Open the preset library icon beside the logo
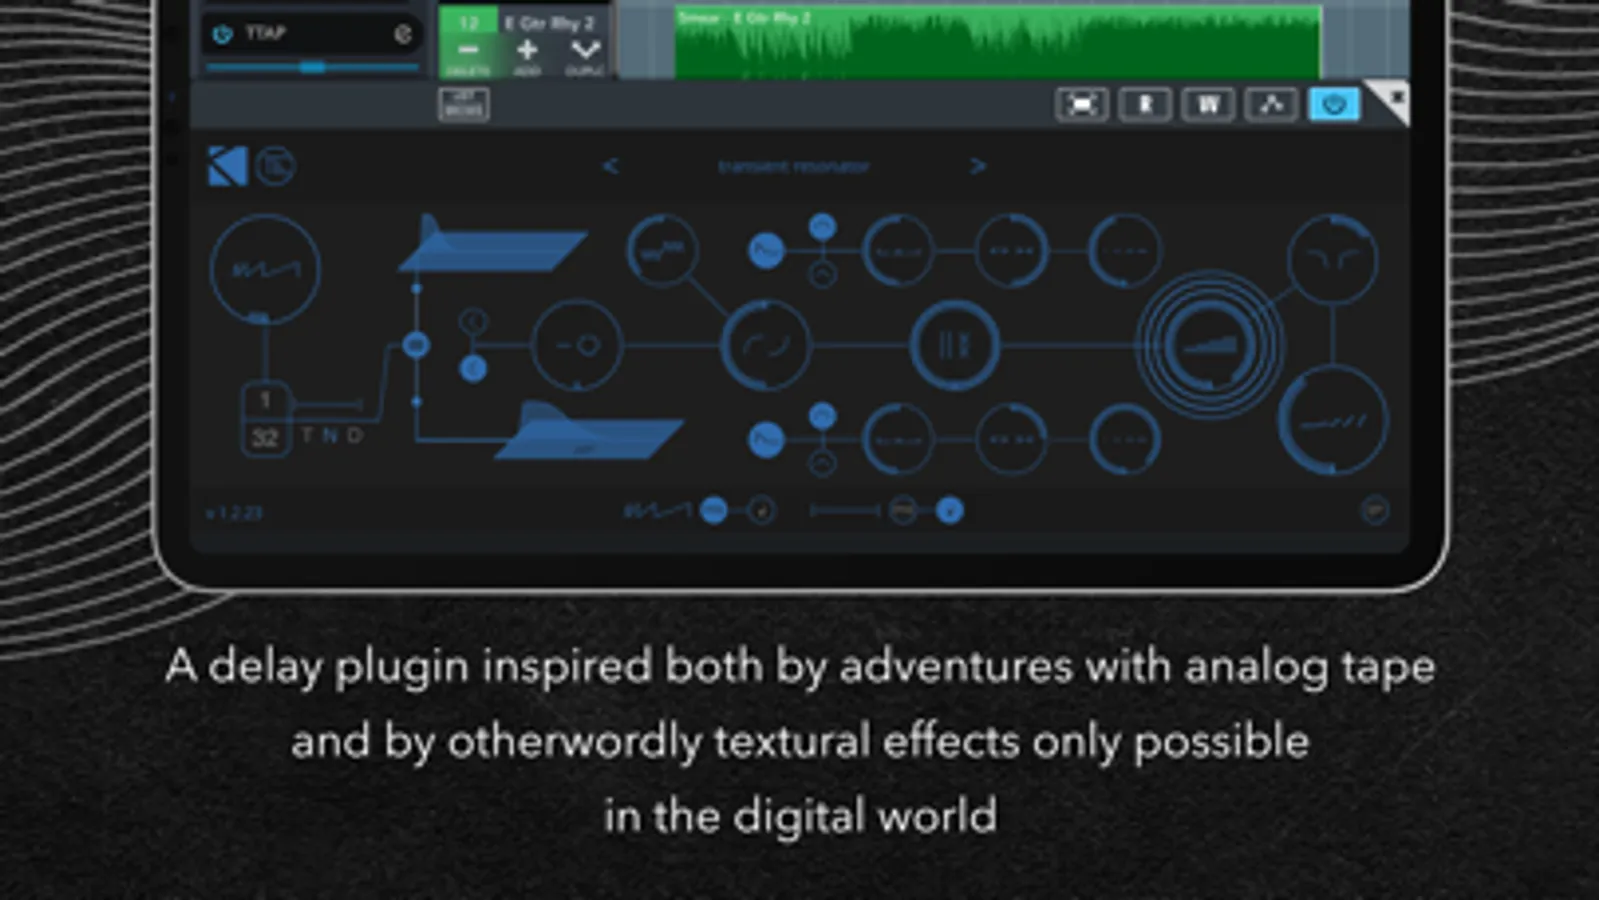 [275, 166]
